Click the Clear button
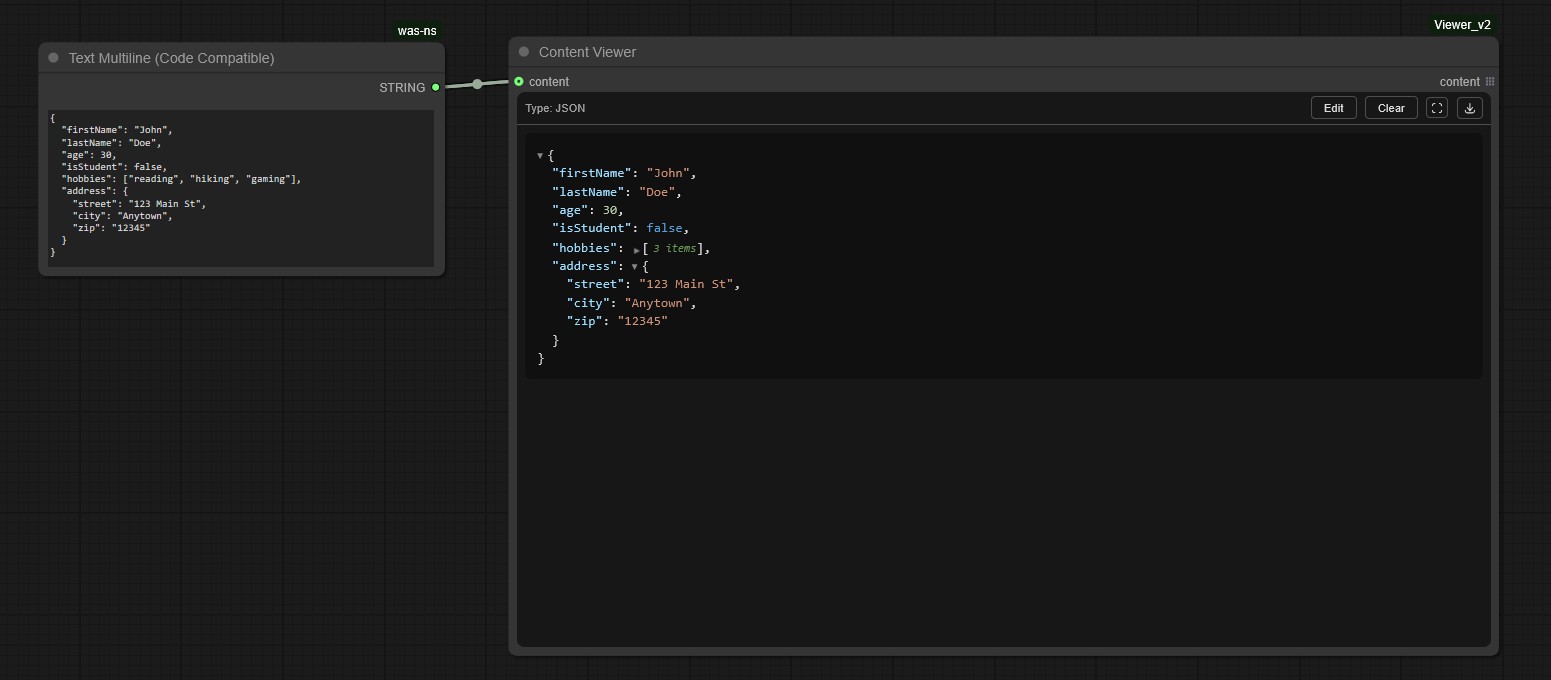This screenshot has width=1551, height=680. click(x=1391, y=108)
